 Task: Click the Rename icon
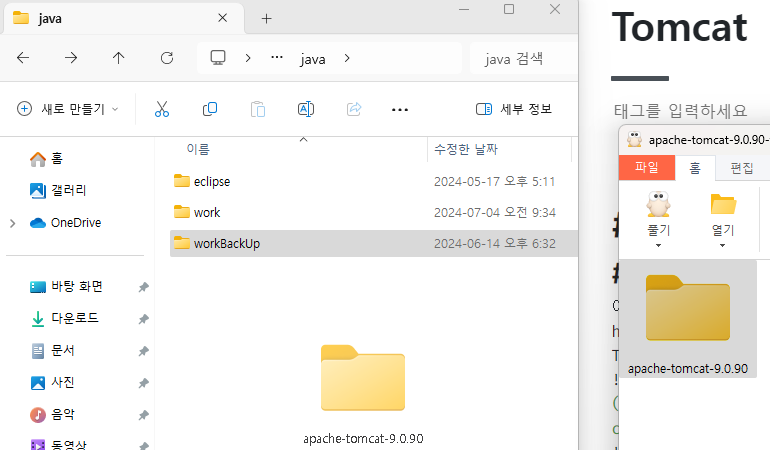point(306,109)
